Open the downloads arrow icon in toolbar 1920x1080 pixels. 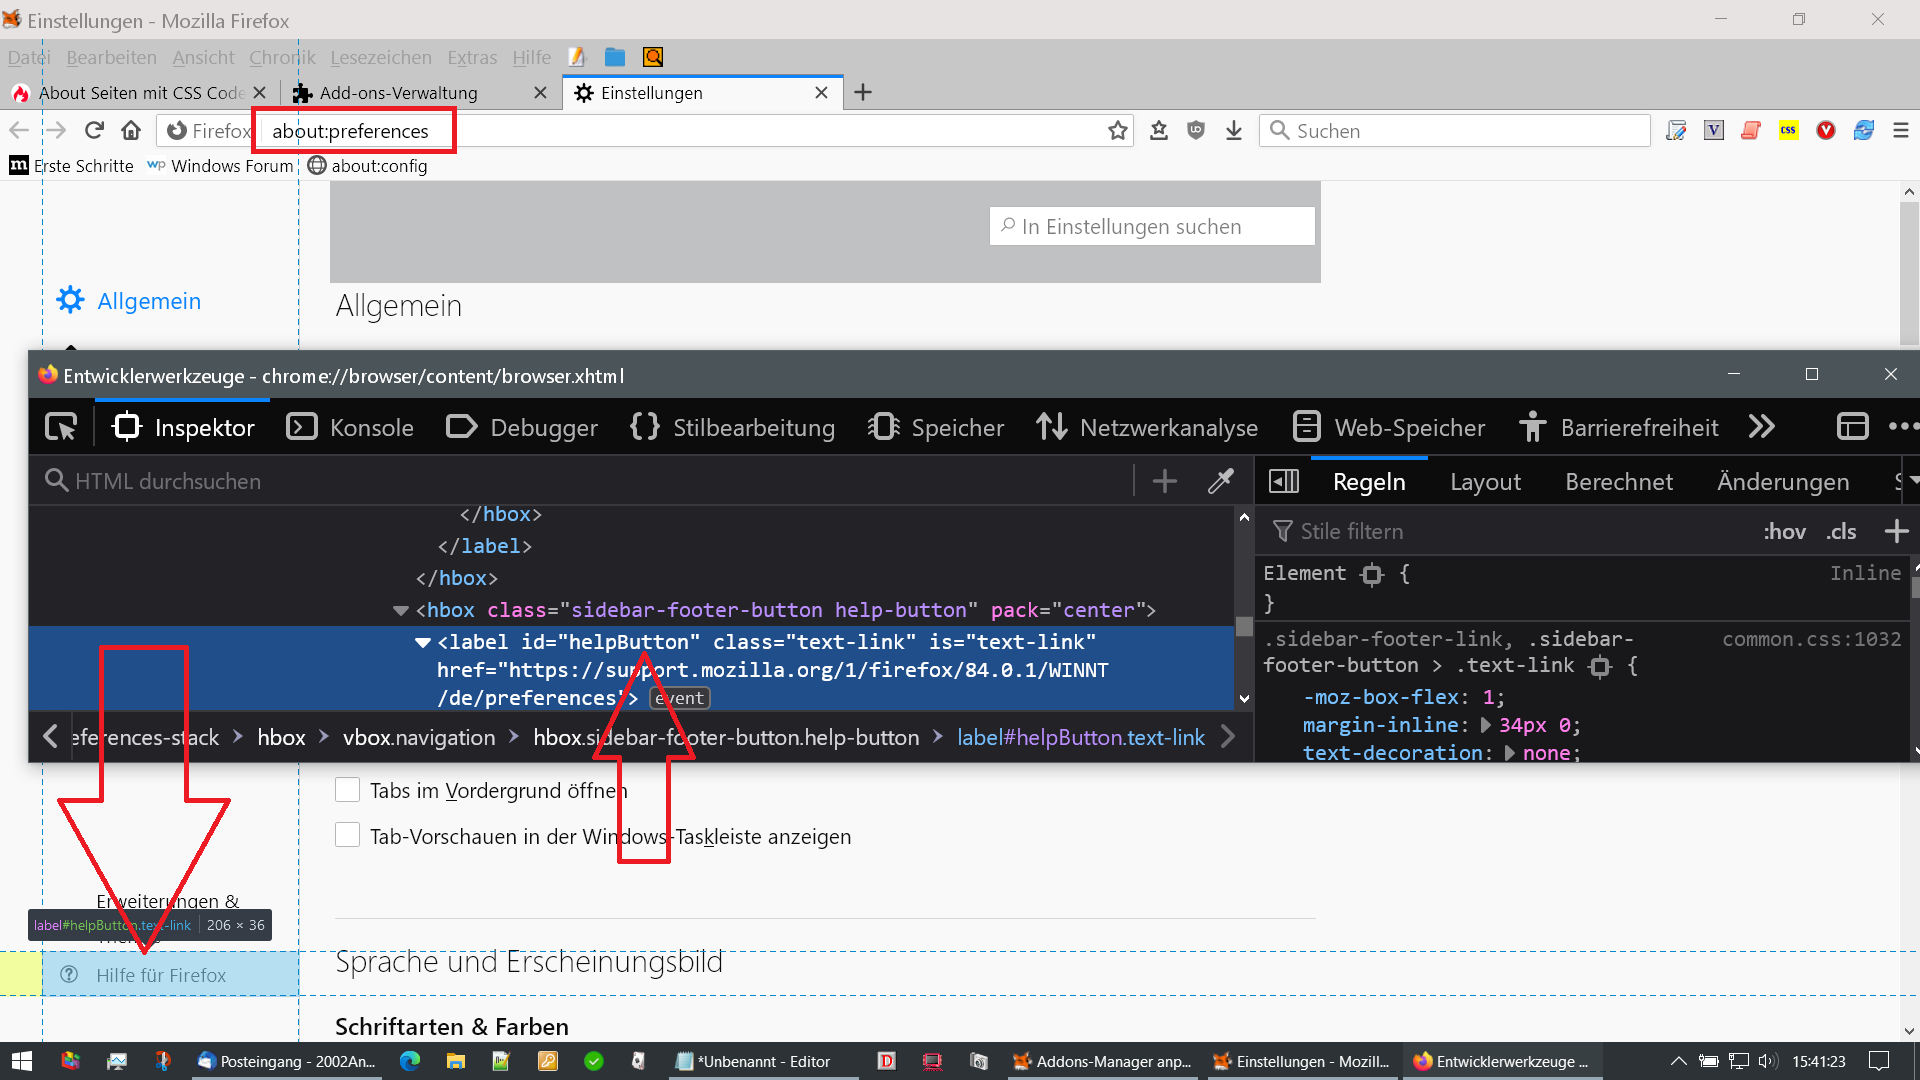[x=1234, y=131]
